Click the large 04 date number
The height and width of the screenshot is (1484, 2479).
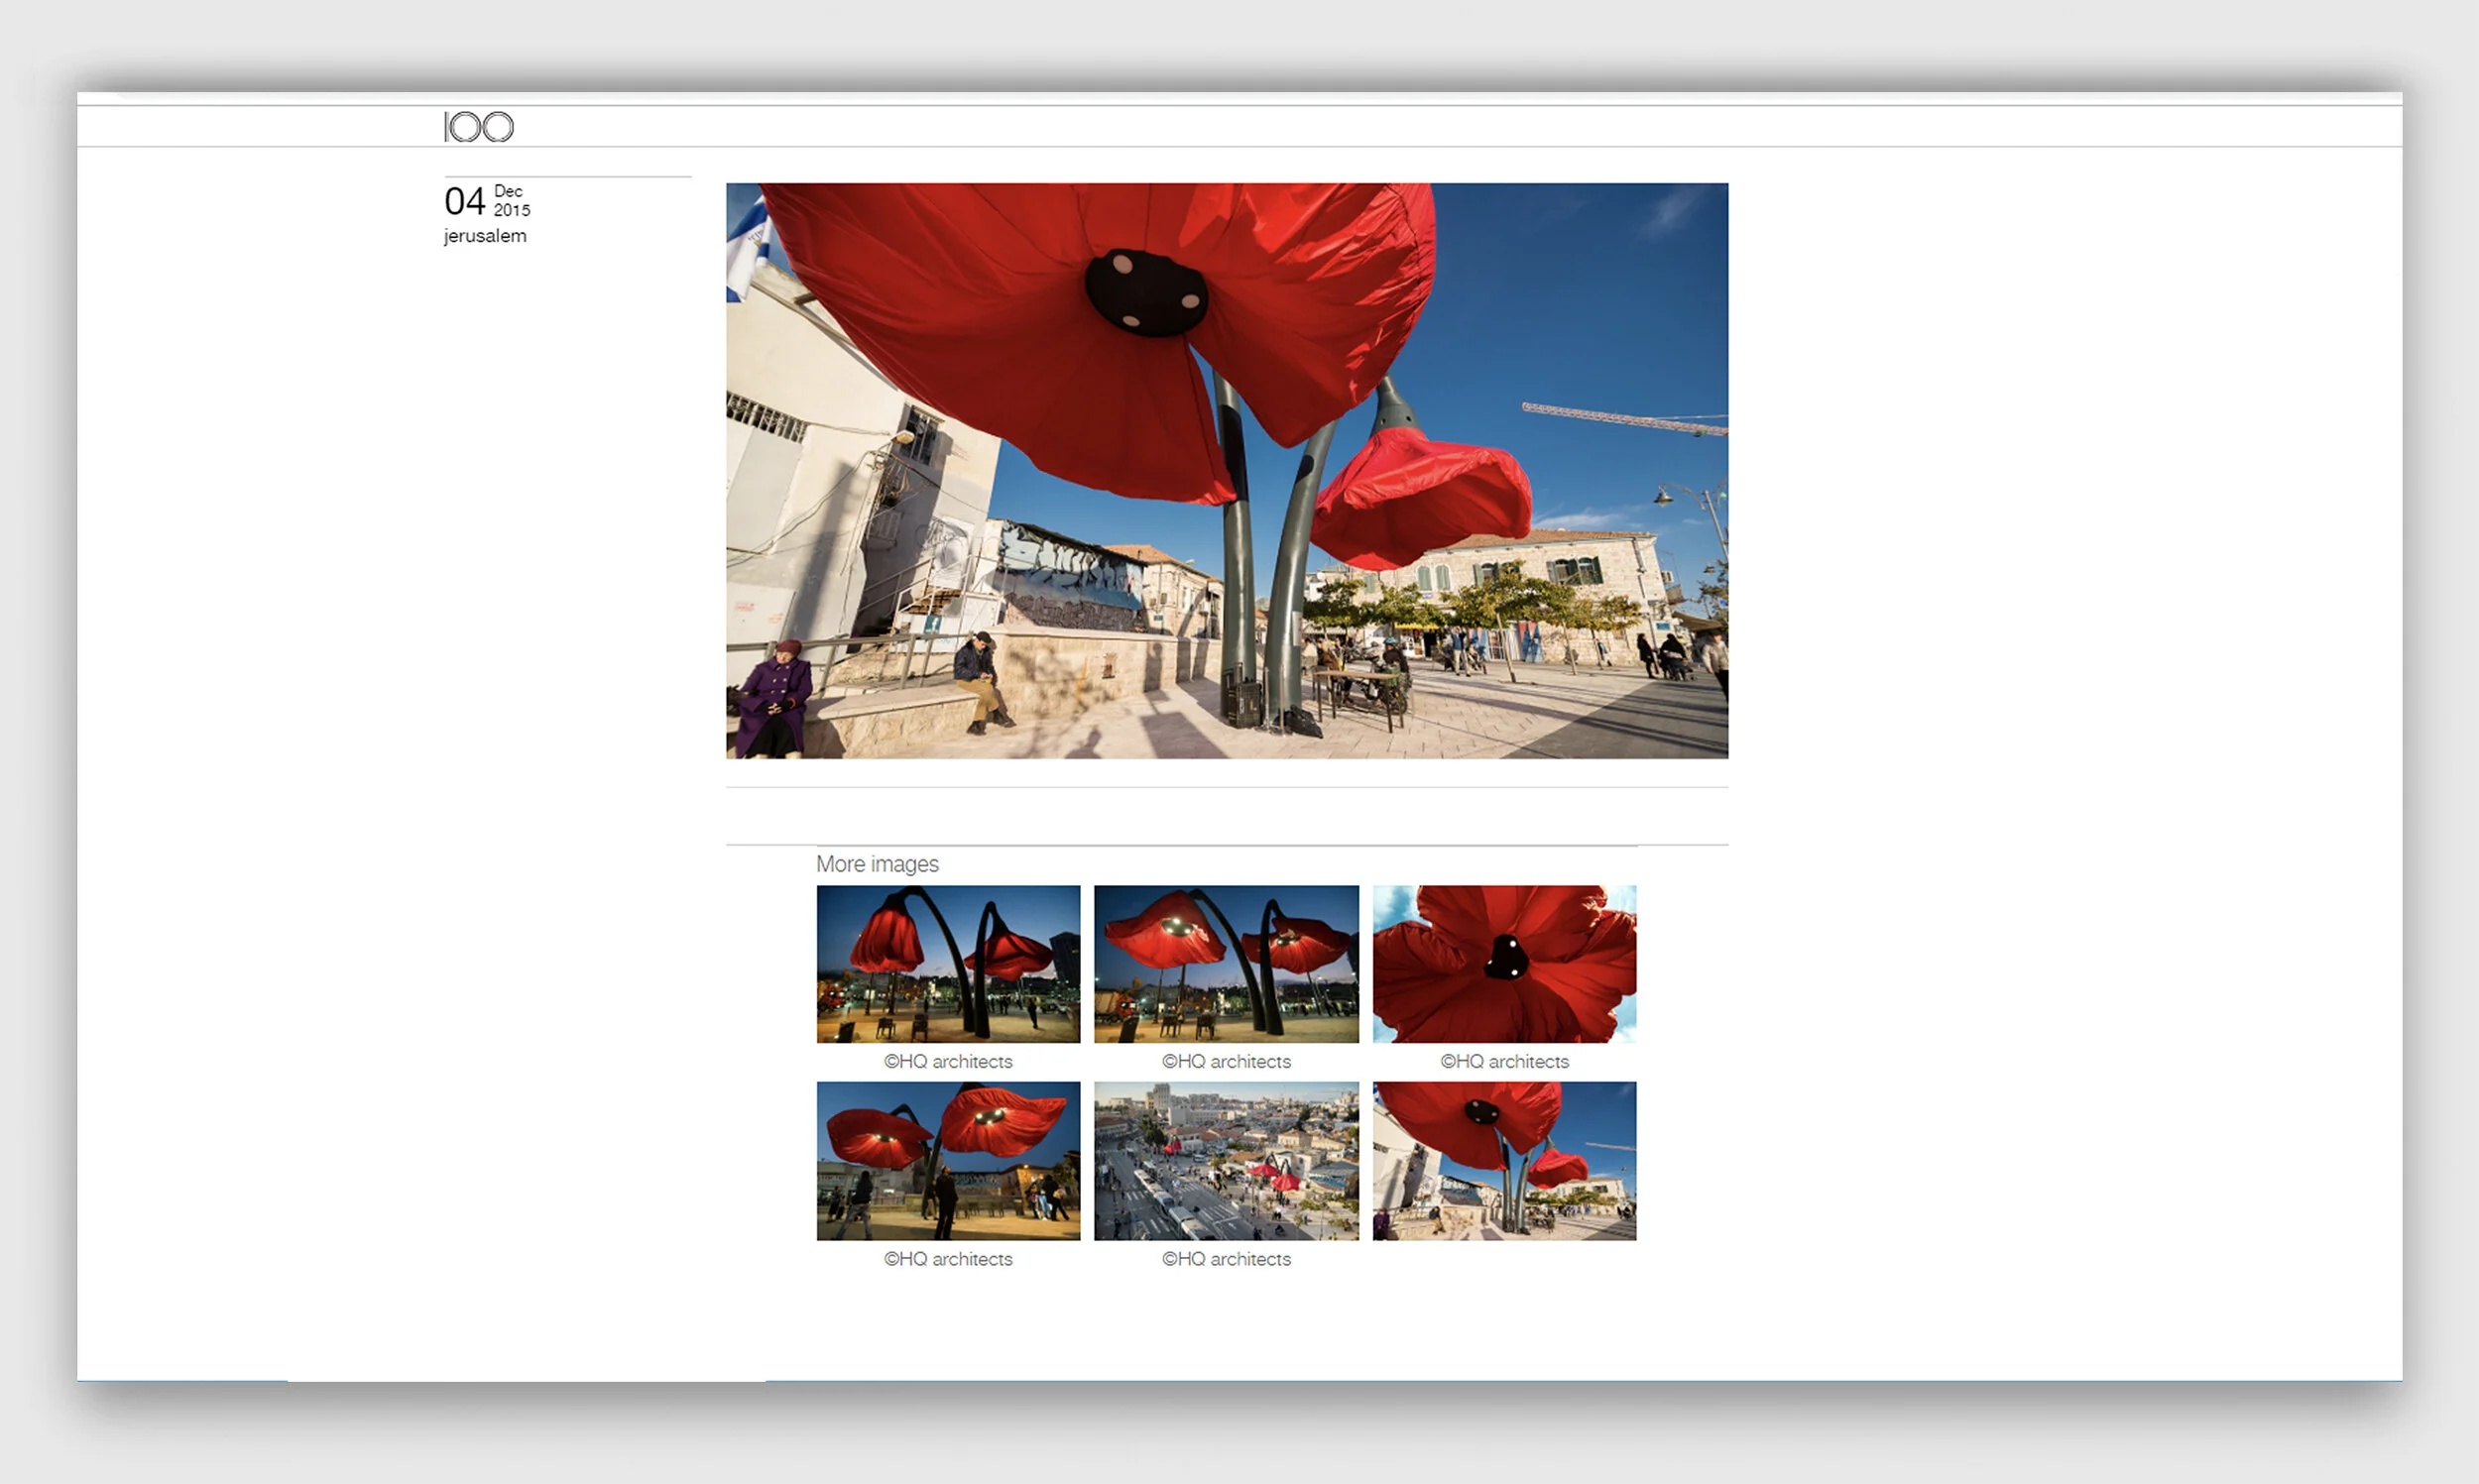(x=464, y=201)
